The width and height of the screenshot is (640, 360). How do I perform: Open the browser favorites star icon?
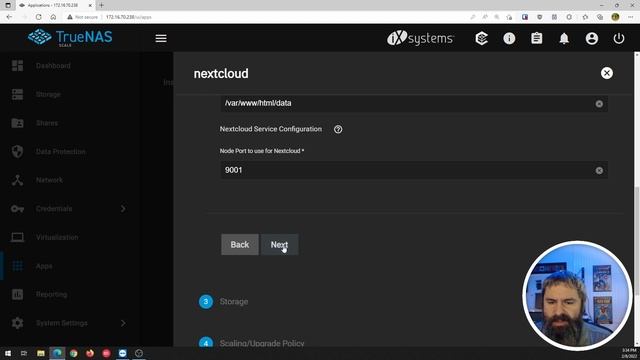click(585, 17)
